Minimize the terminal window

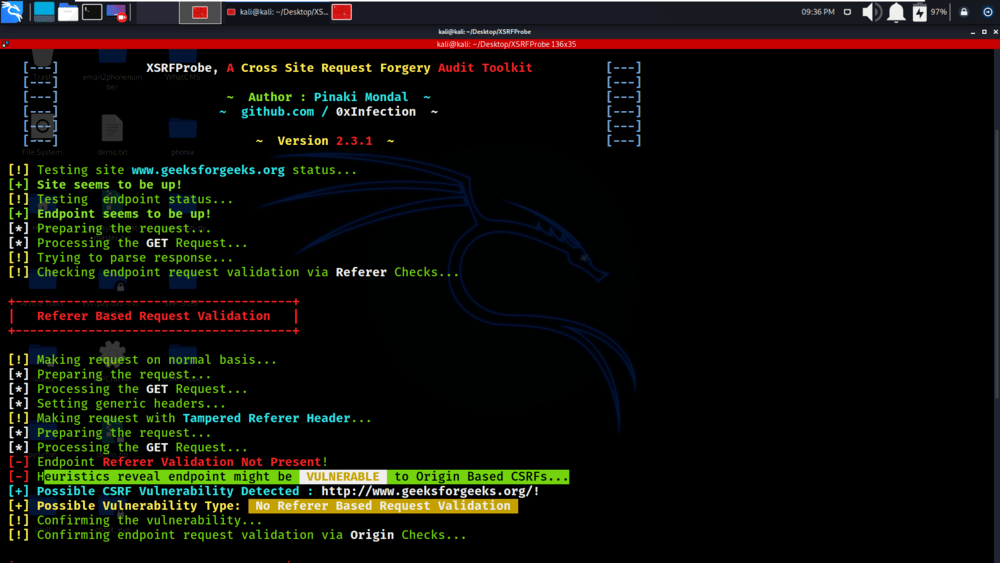point(973,32)
